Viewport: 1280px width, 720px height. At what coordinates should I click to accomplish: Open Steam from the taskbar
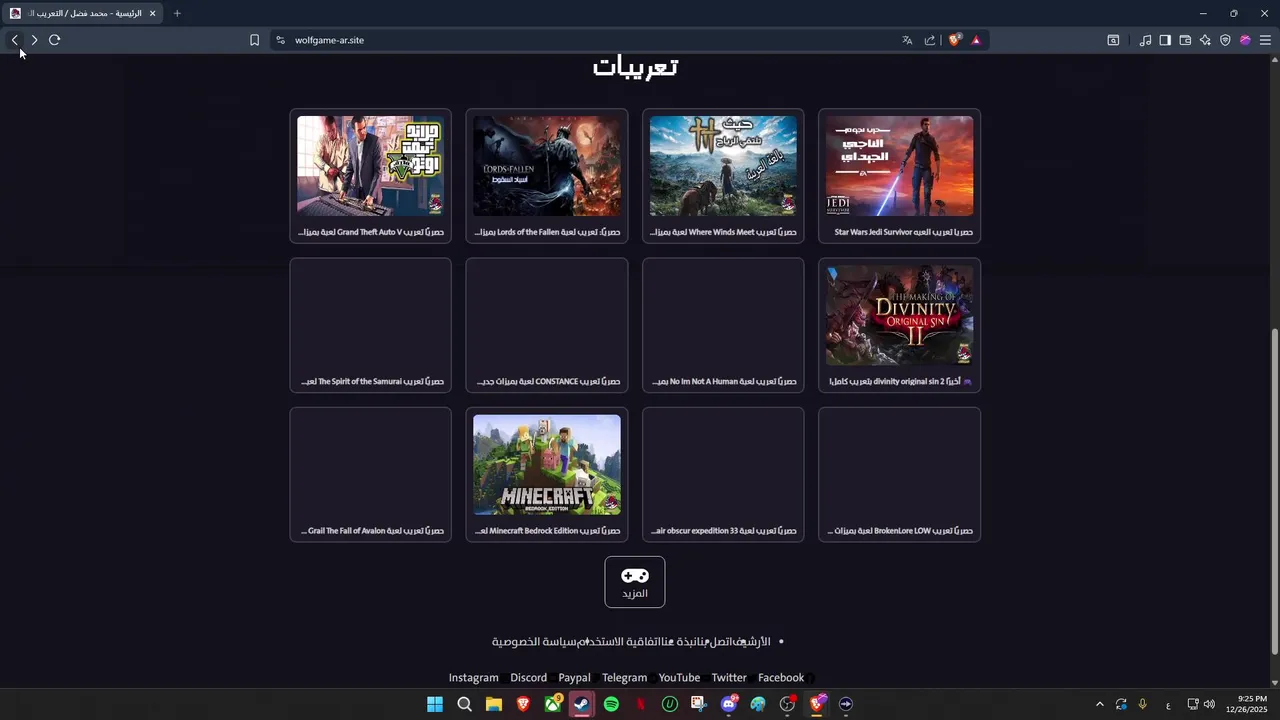[x=582, y=704]
